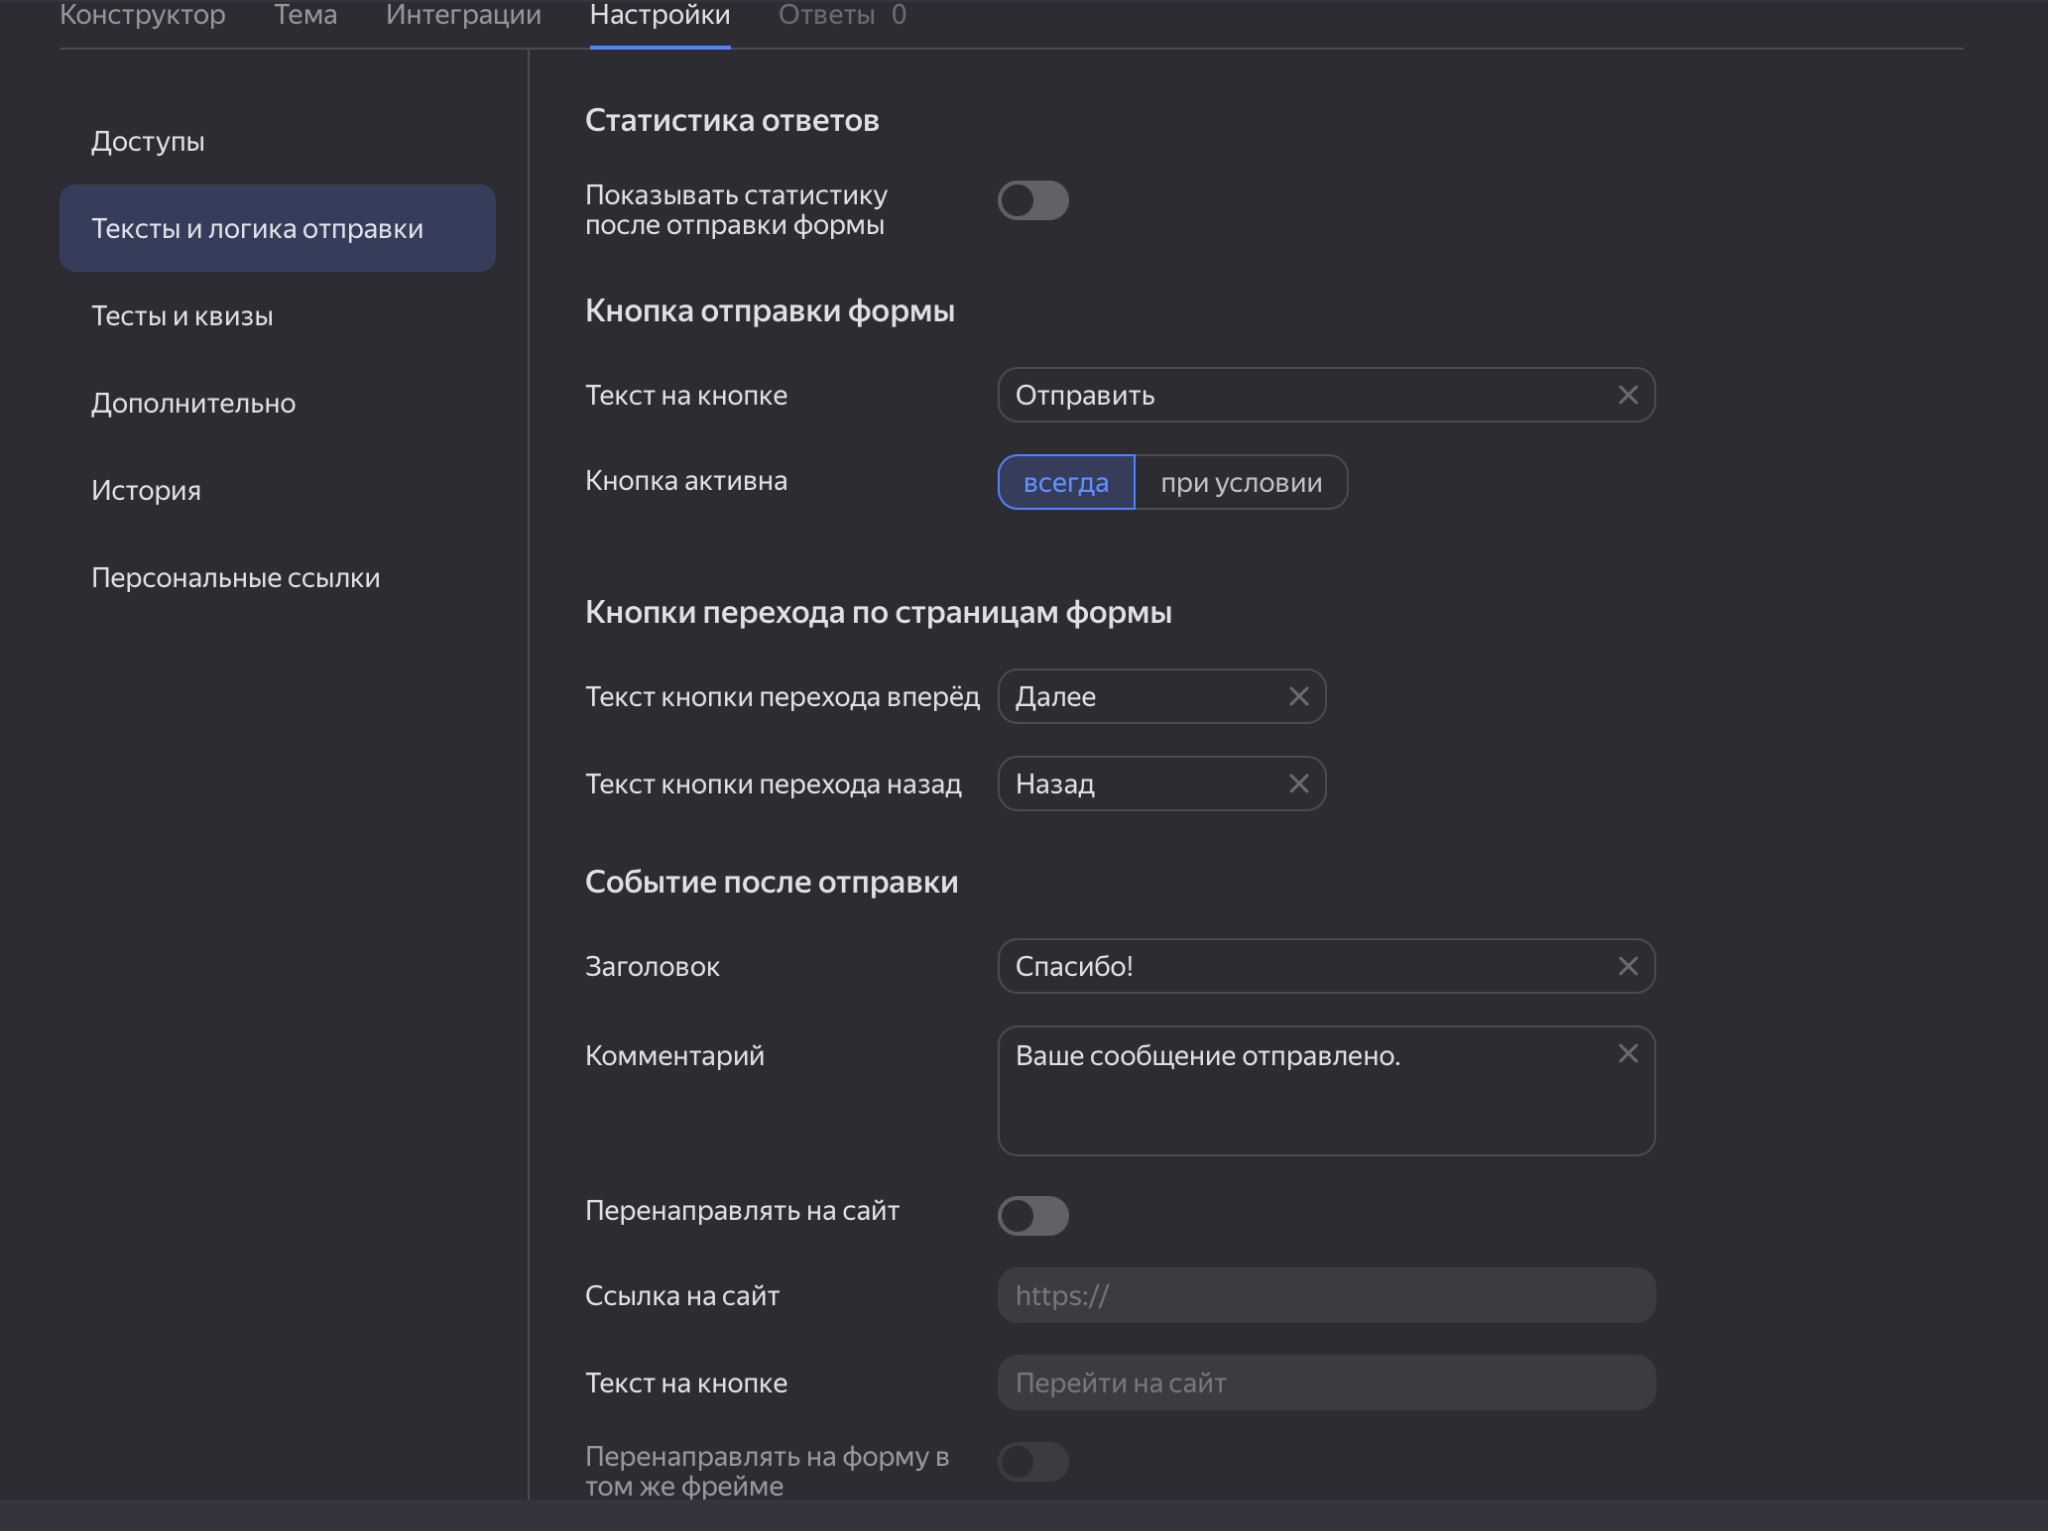Select 'при условии' button option
2048x1531 pixels.
[x=1240, y=483]
